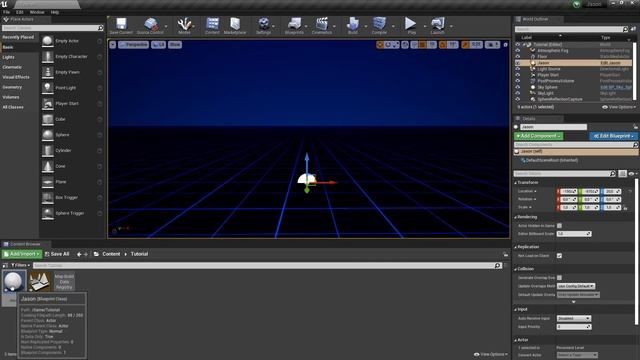Screen dimensions: 640x360
Task: Open the Marketplace from the toolbar
Action: 235,25
